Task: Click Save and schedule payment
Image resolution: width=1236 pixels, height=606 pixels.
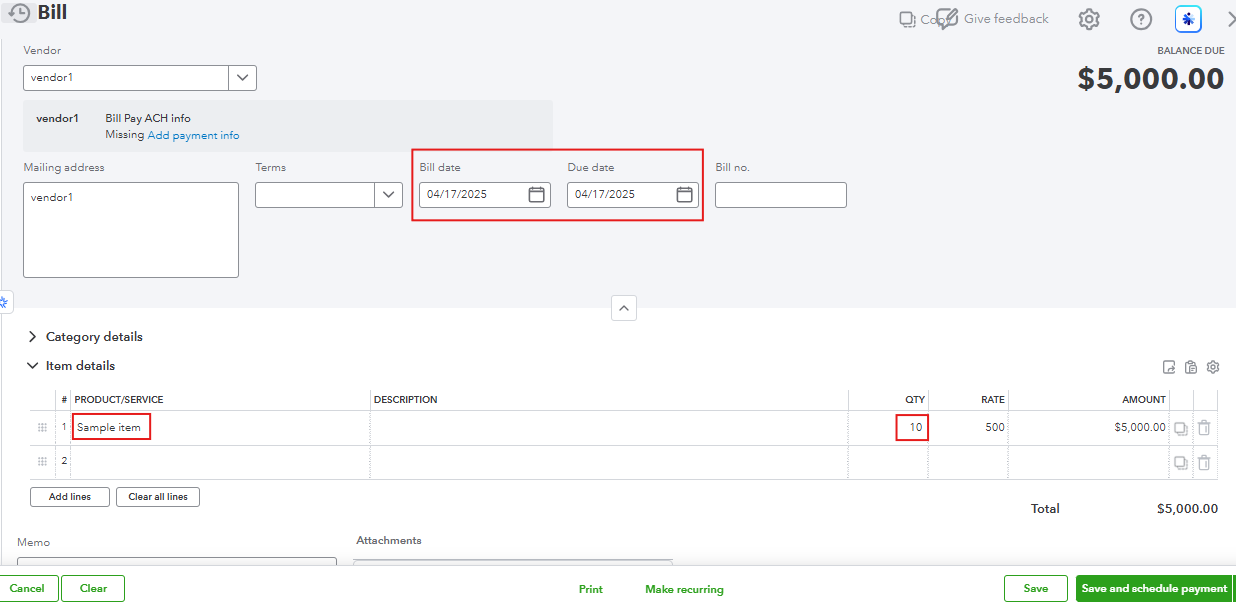Action: [x=1153, y=589]
